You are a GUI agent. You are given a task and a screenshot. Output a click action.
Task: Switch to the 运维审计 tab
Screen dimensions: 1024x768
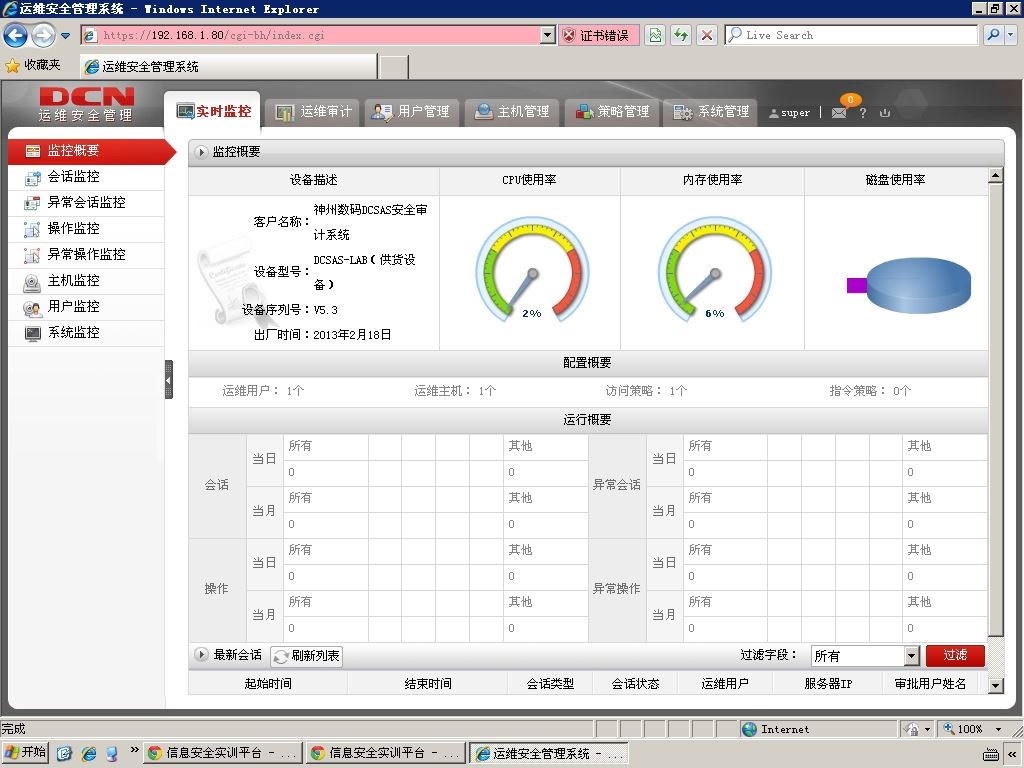pos(313,112)
